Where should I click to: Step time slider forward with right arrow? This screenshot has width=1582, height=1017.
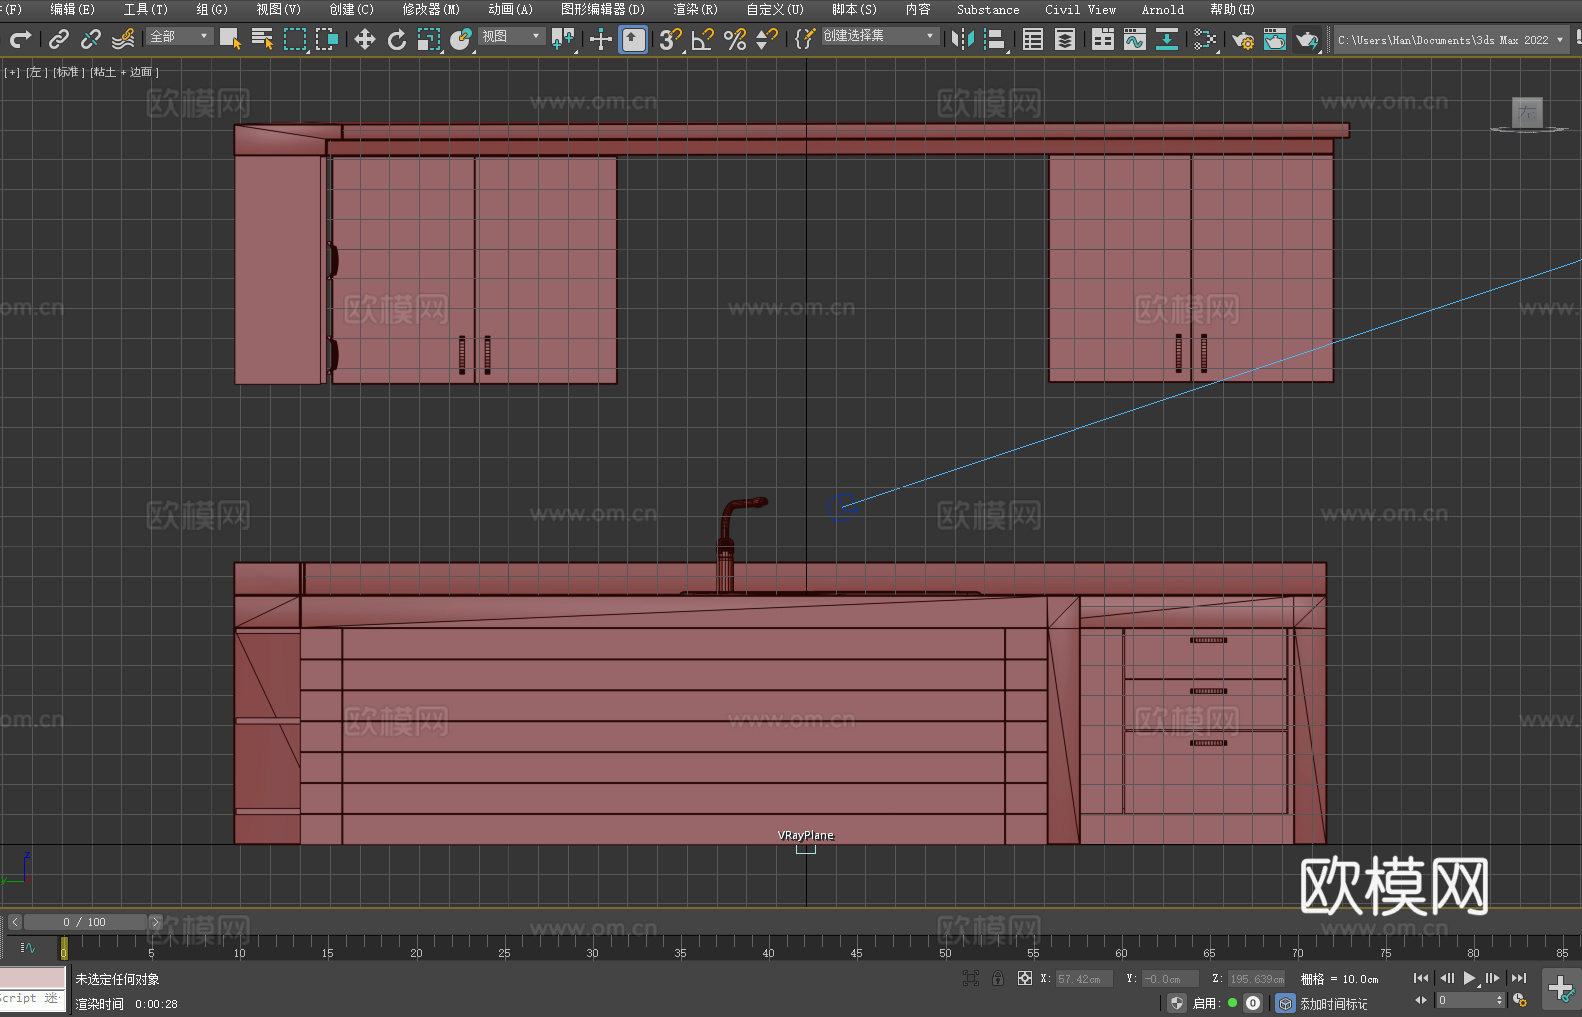click(x=156, y=922)
